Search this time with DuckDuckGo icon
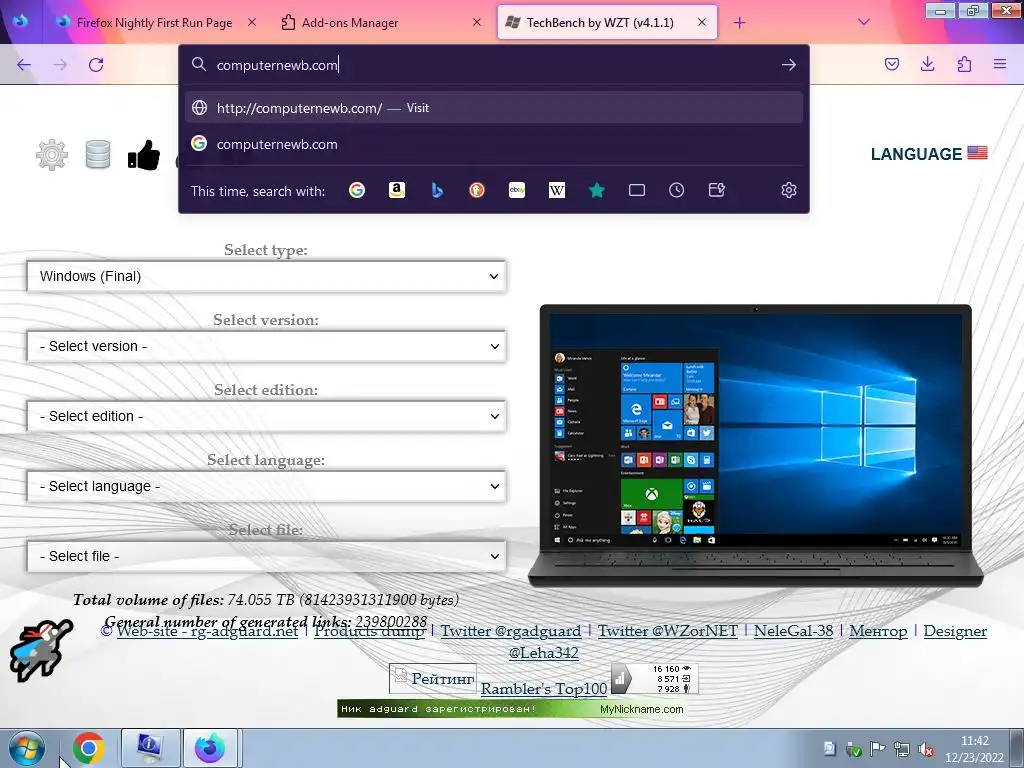Viewport: 1024px width, 768px height. (x=477, y=190)
